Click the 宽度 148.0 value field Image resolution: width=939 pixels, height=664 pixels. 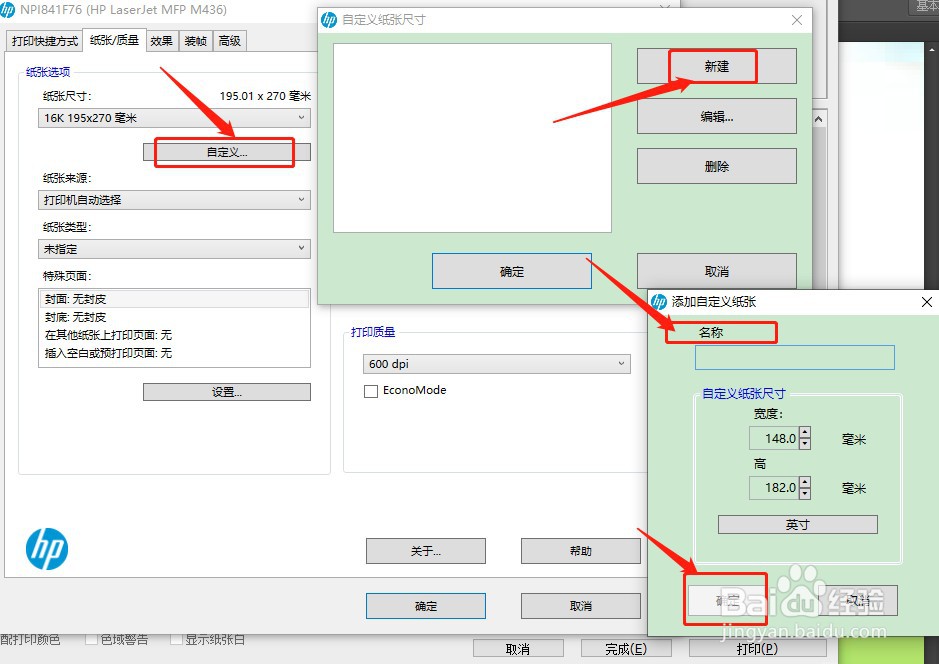tap(774, 438)
